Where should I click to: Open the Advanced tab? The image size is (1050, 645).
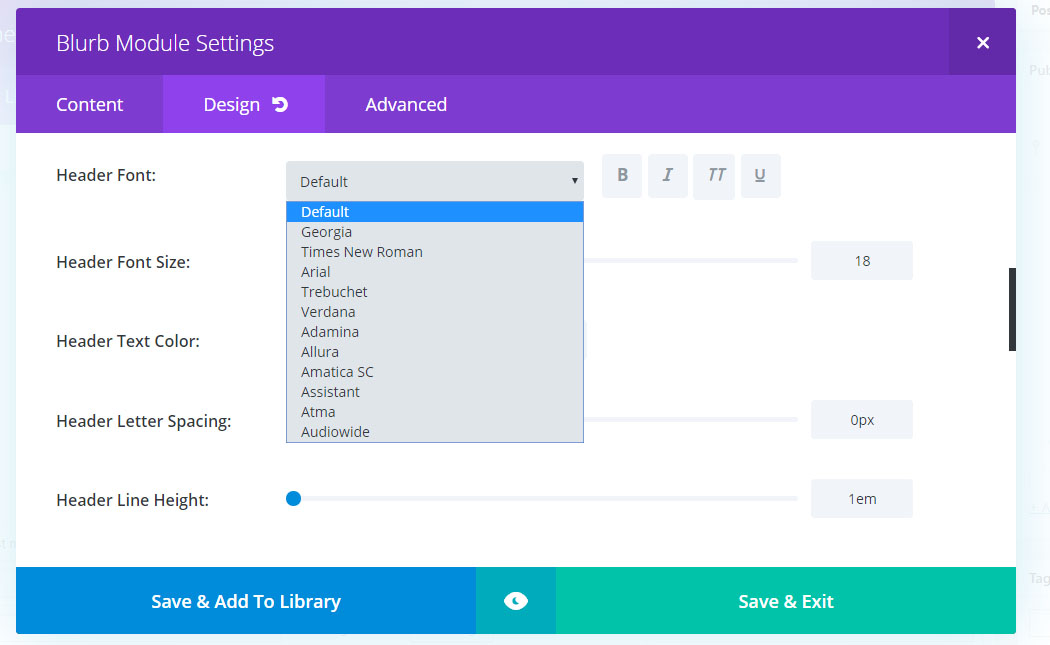406,104
